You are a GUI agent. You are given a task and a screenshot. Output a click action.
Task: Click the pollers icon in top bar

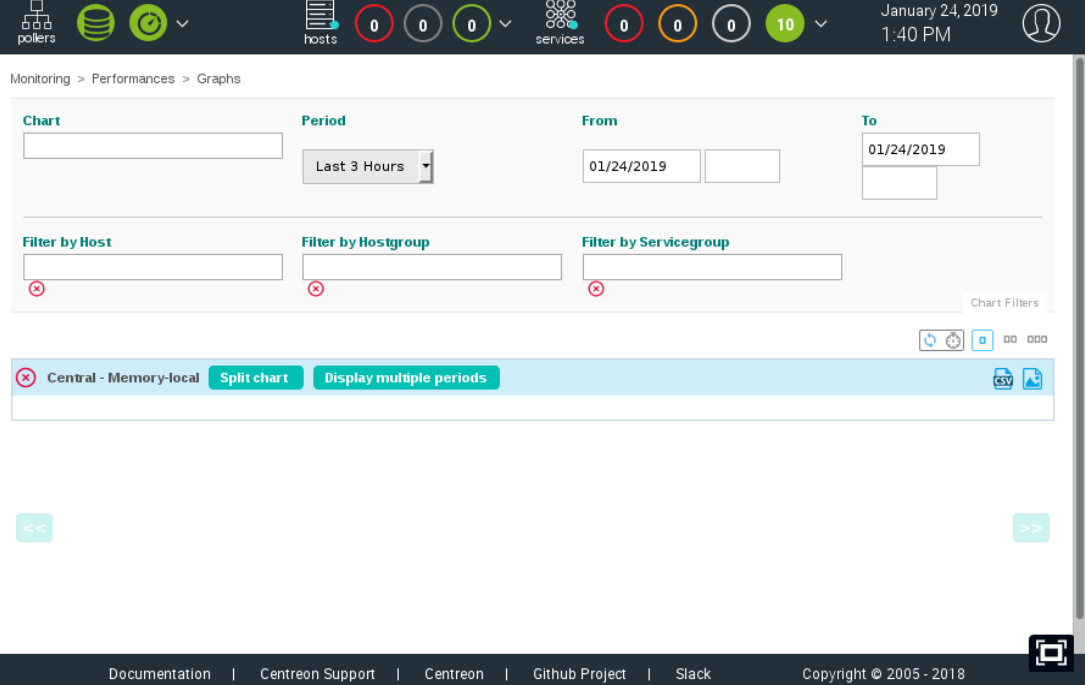tap(36, 23)
